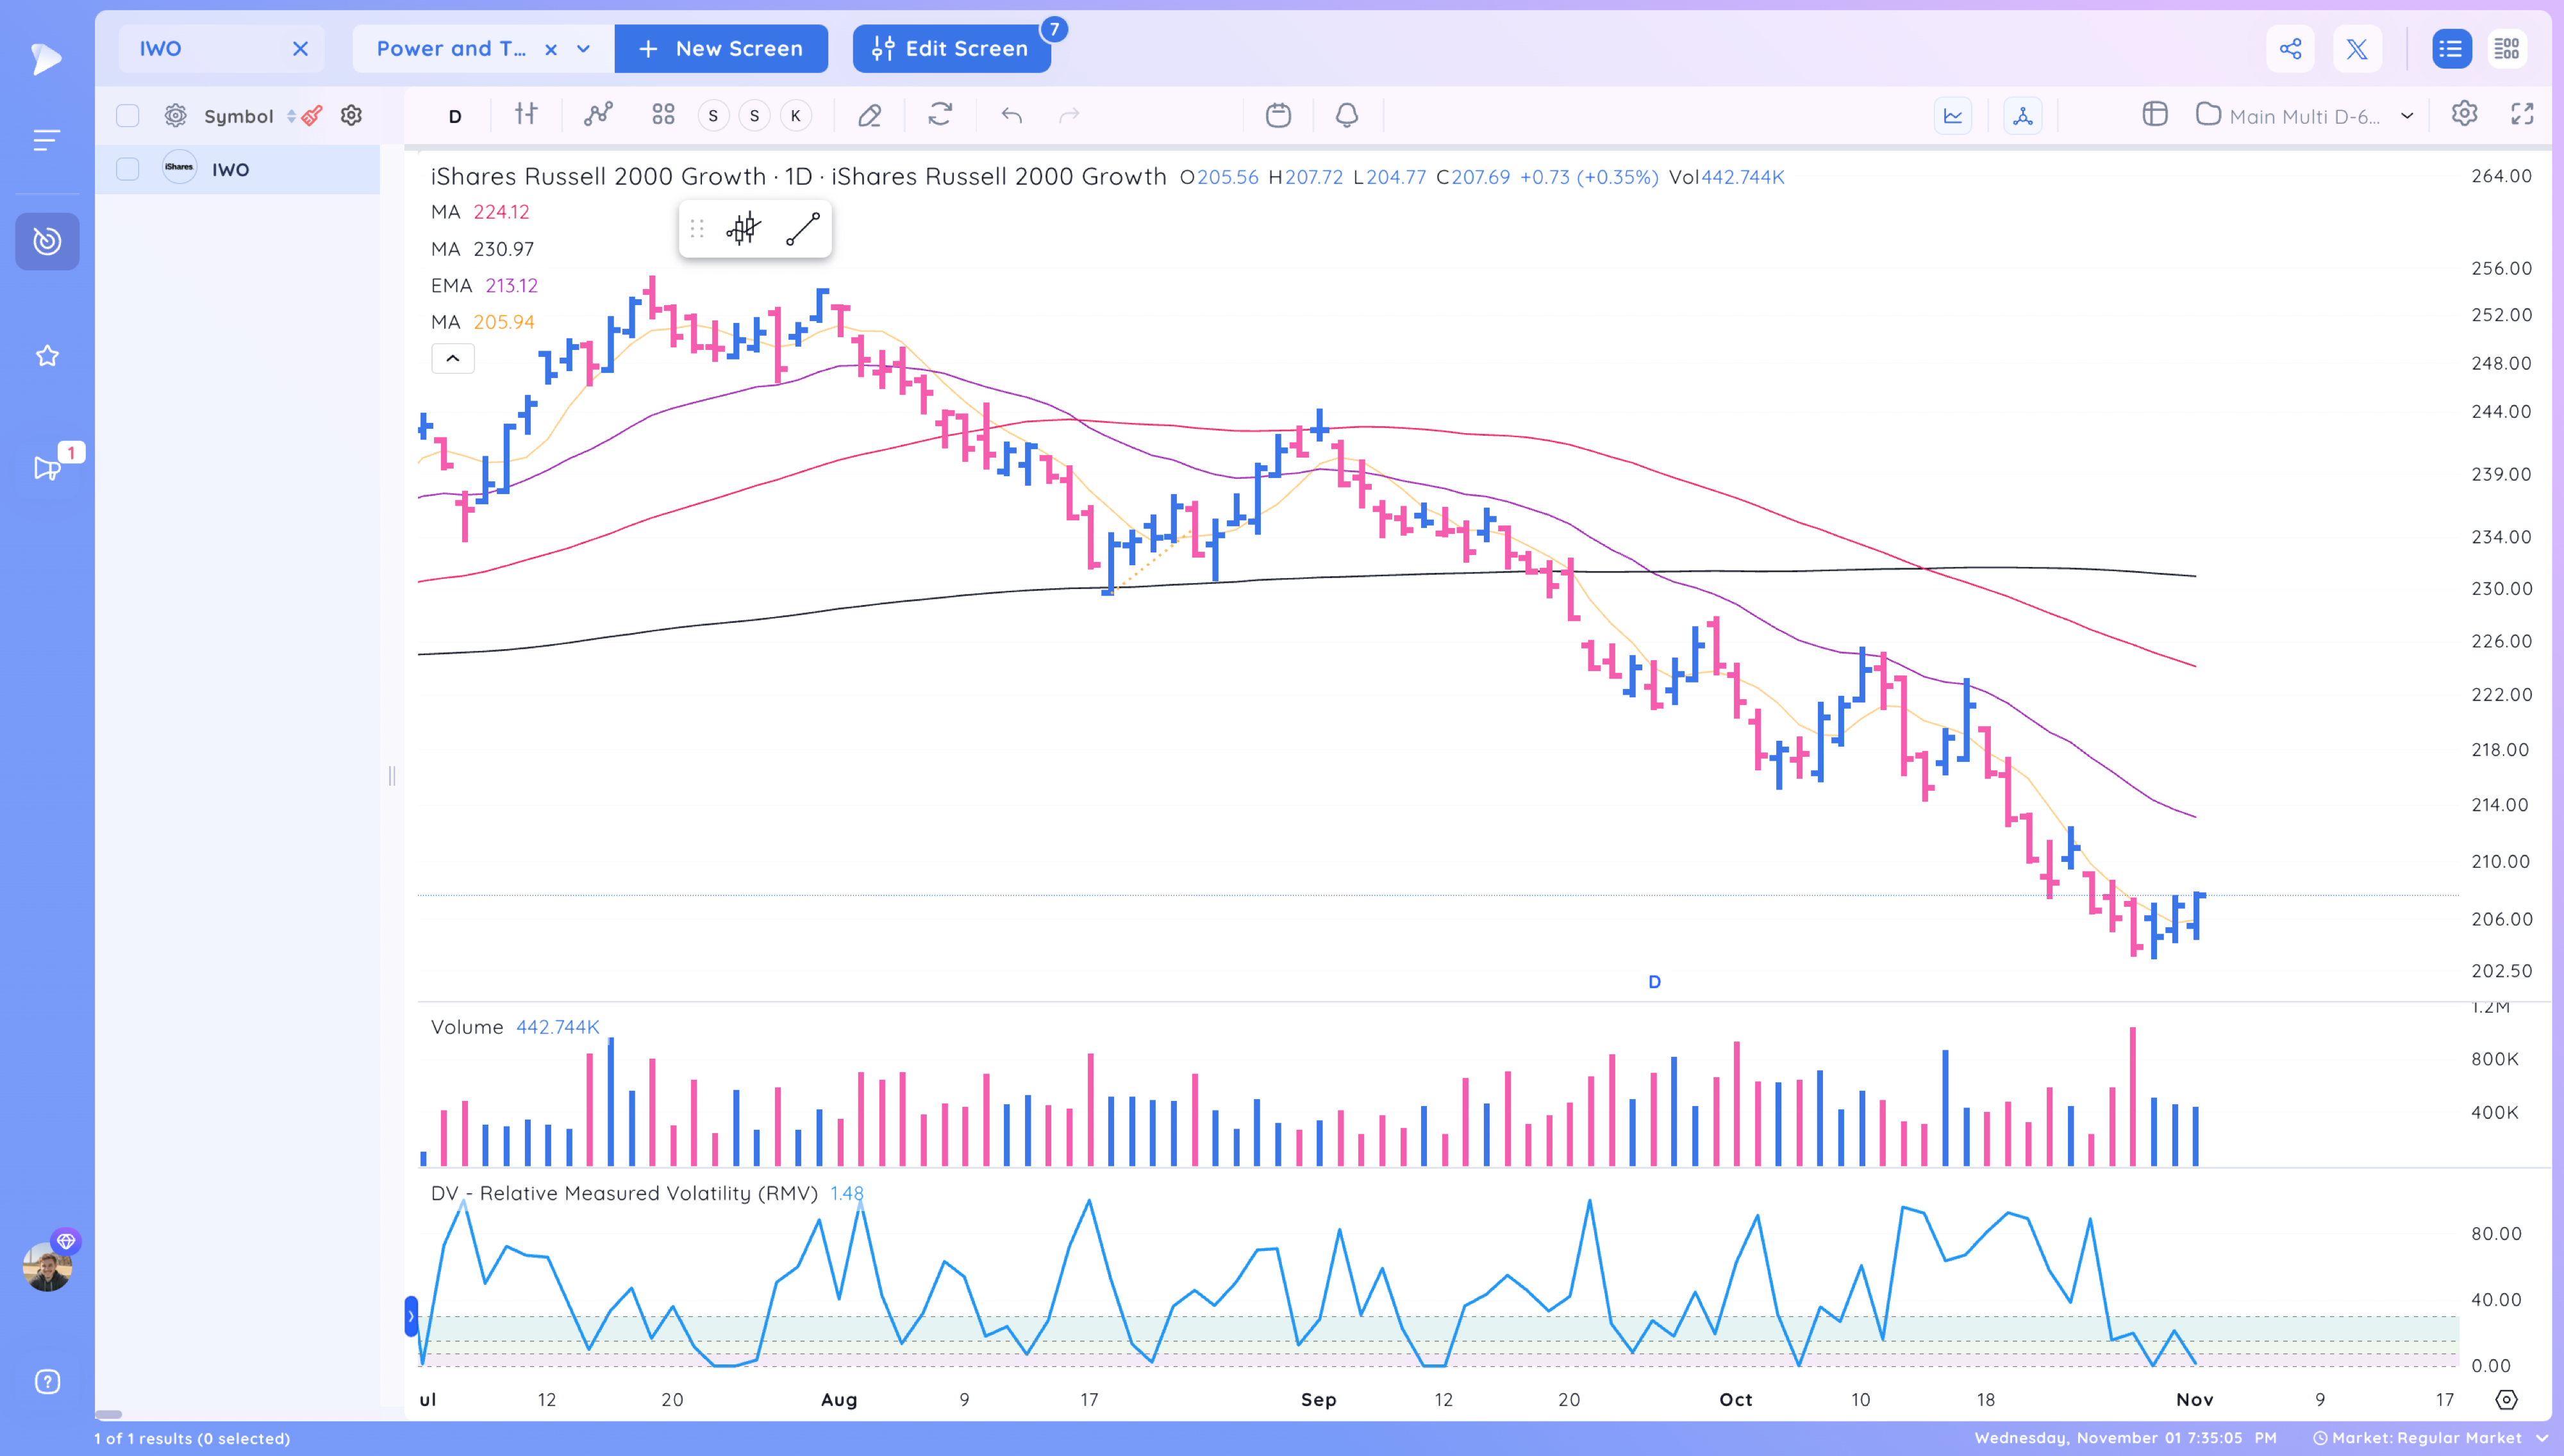Open the calendar date icon
Image resolution: width=2564 pixels, height=1456 pixels.
click(x=1278, y=115)
